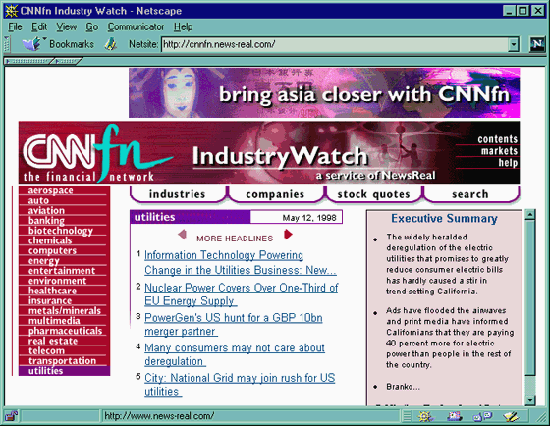The width and height of the screenshot is (550, 426).
Task: Expand the Netsite URL dropdown arrow
Action: (514, 45)
